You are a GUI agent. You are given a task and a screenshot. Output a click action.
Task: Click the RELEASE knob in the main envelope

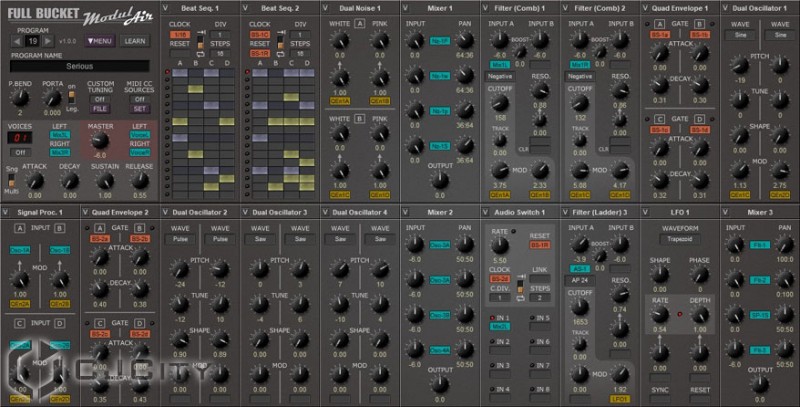[139, 181]
